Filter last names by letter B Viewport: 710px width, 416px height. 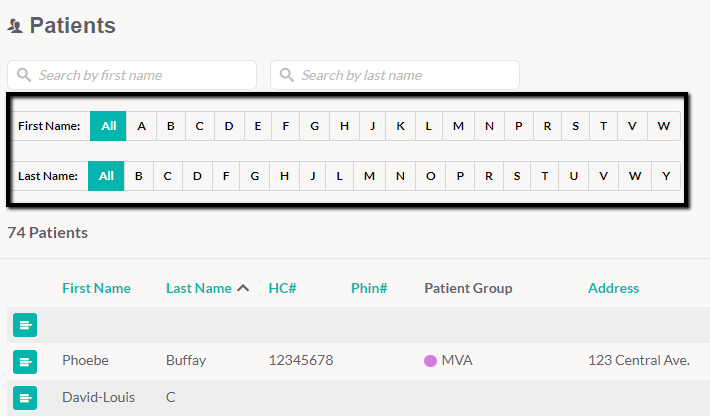click(x=139, y=176)
